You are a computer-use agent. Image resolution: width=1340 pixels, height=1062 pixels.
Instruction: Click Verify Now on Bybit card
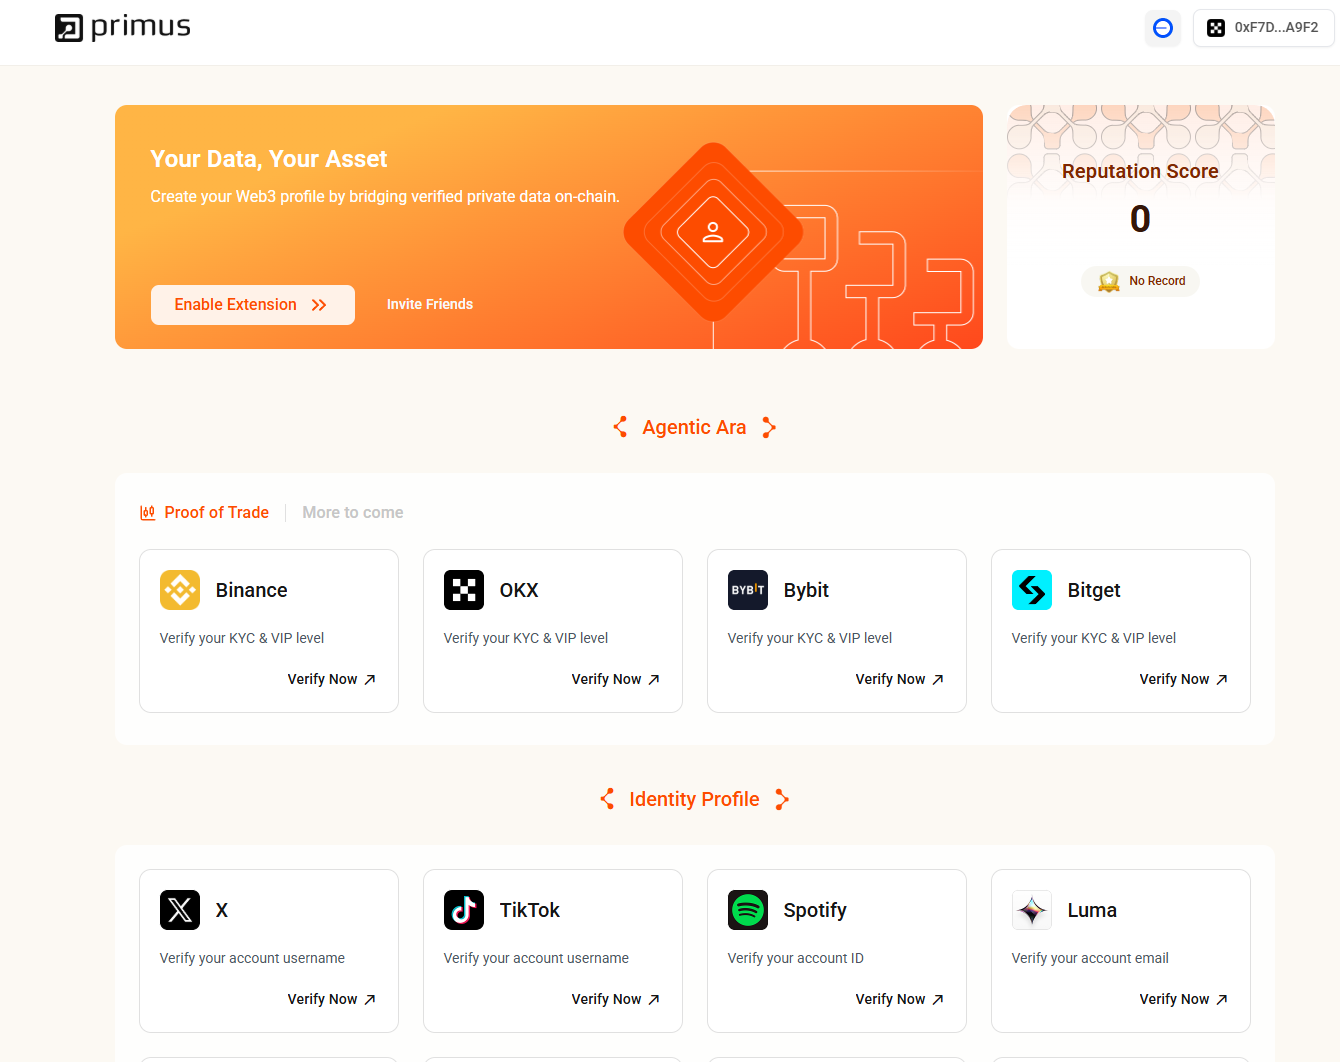[x=900, y=679]
